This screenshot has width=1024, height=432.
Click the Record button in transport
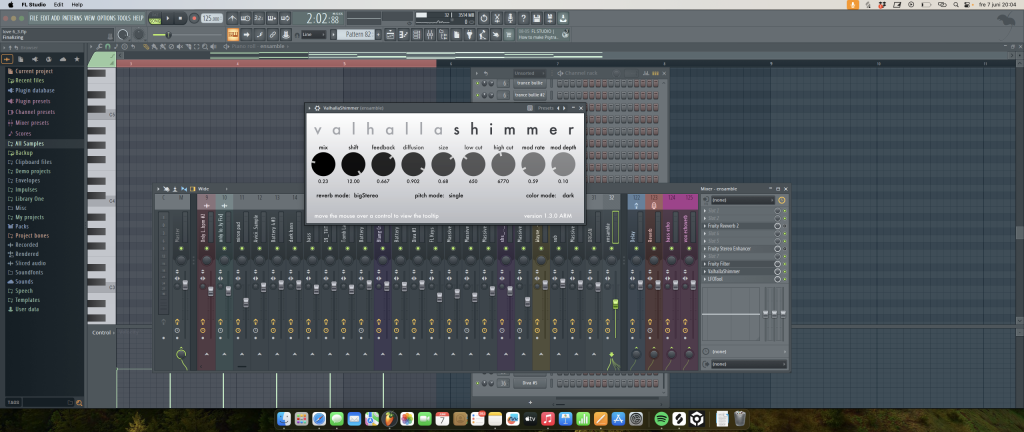pyautogui.click(x=193, y=18)
